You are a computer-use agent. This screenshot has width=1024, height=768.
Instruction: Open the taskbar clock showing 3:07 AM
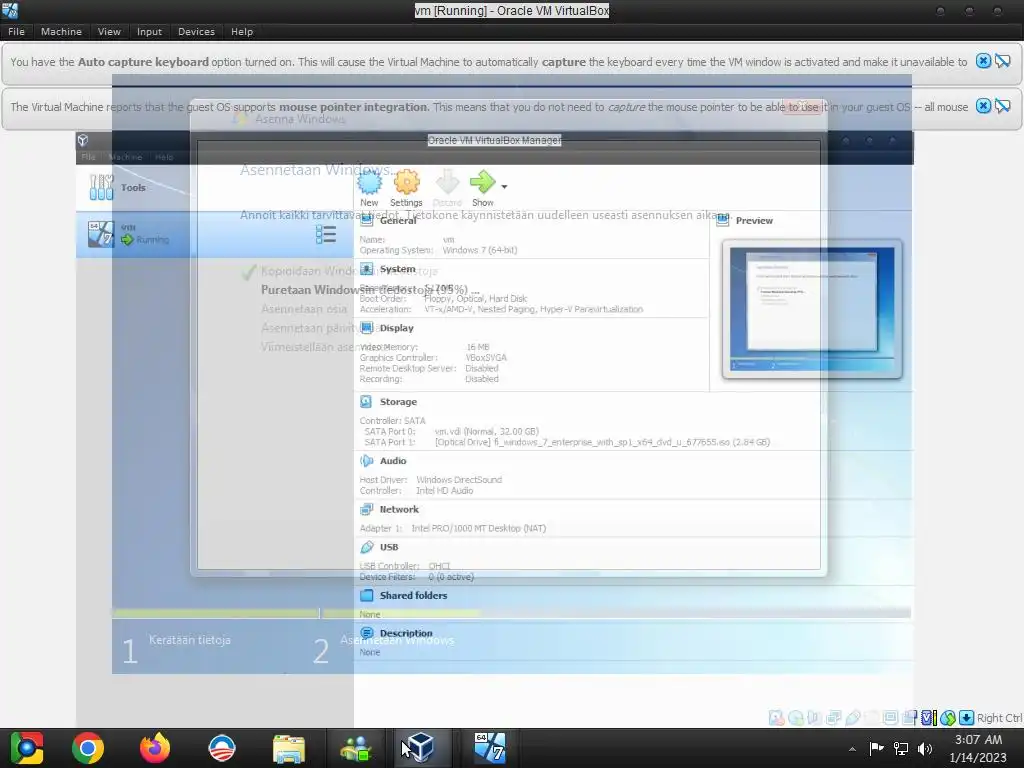point(978,748)
